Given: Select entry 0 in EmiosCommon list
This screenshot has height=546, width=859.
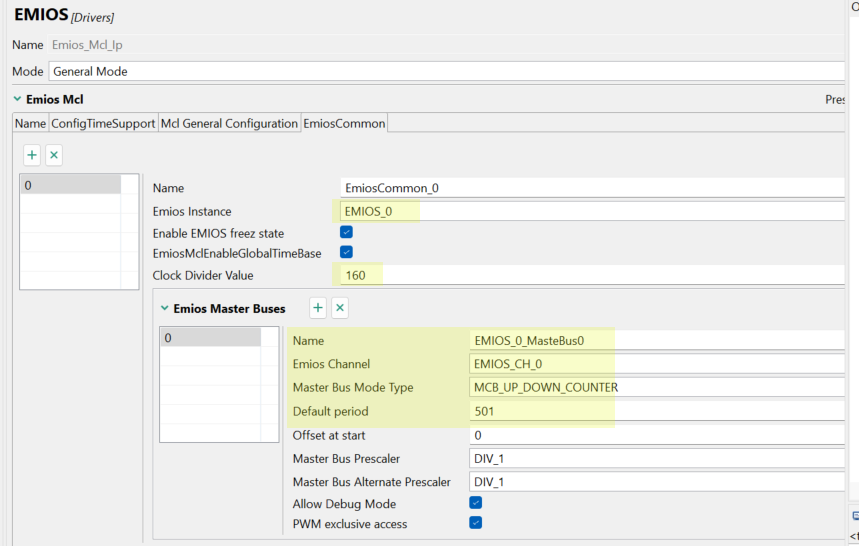Looking at the screenshot, I should coord(70,185).
